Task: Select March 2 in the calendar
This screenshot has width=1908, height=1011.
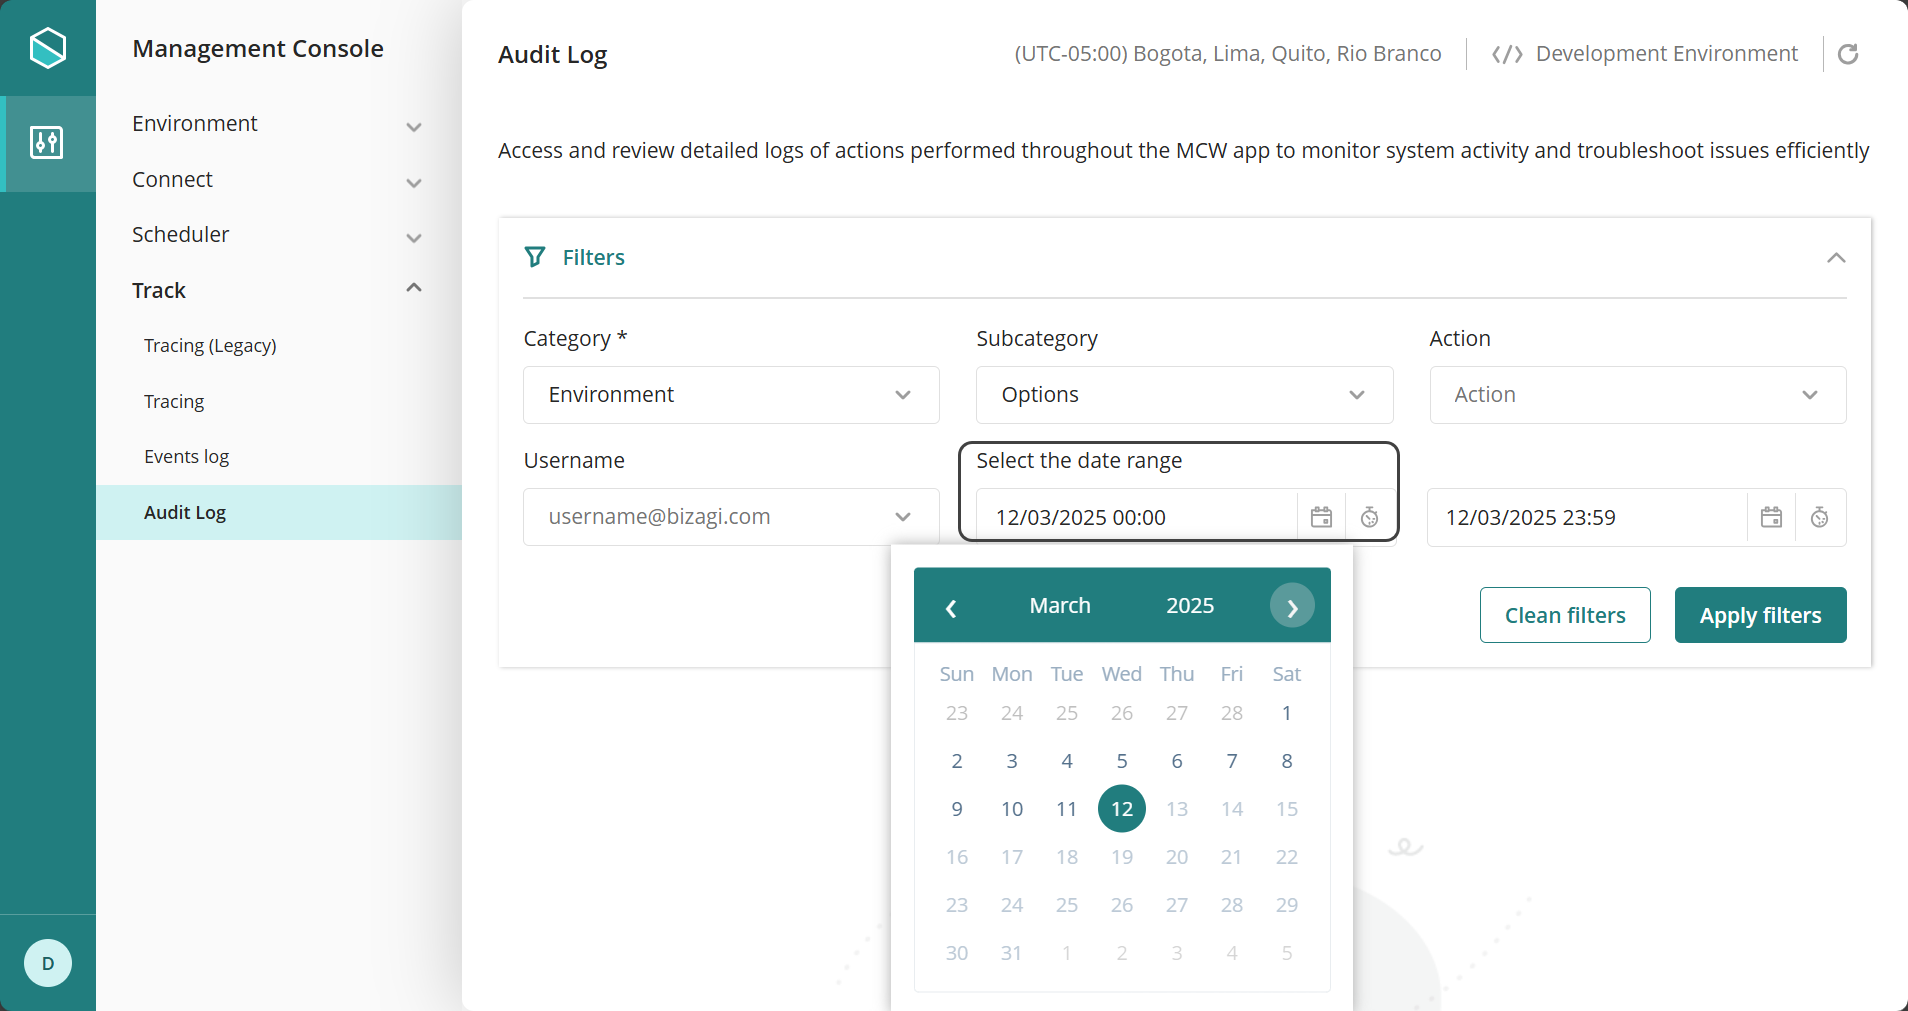Action: click(x=957, y=761)
